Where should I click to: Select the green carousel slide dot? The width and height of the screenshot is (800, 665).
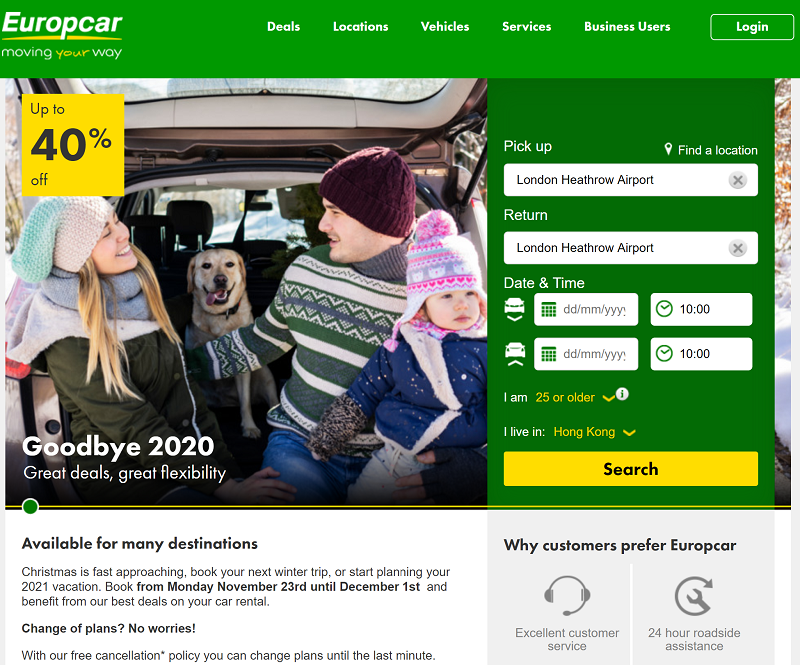click(x=31, y=506)
